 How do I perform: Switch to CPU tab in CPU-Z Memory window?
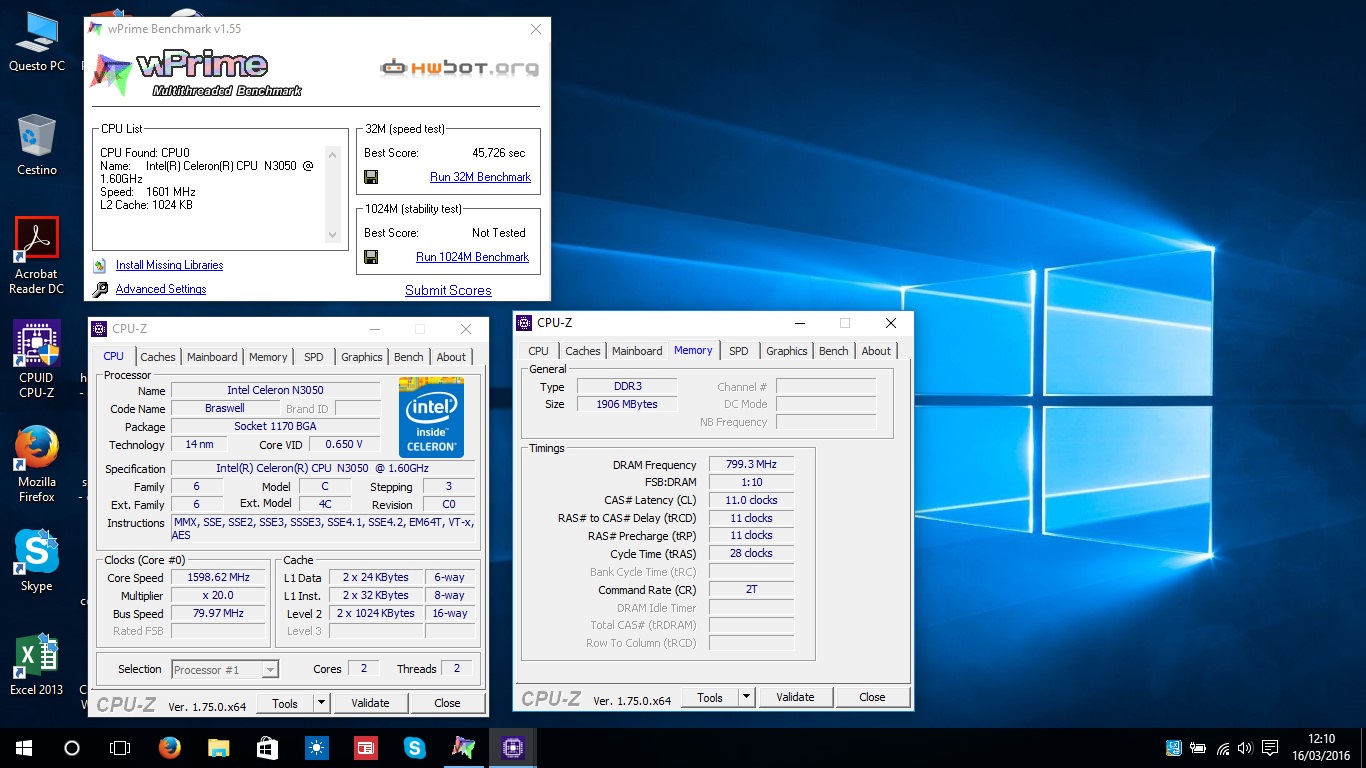539,351
